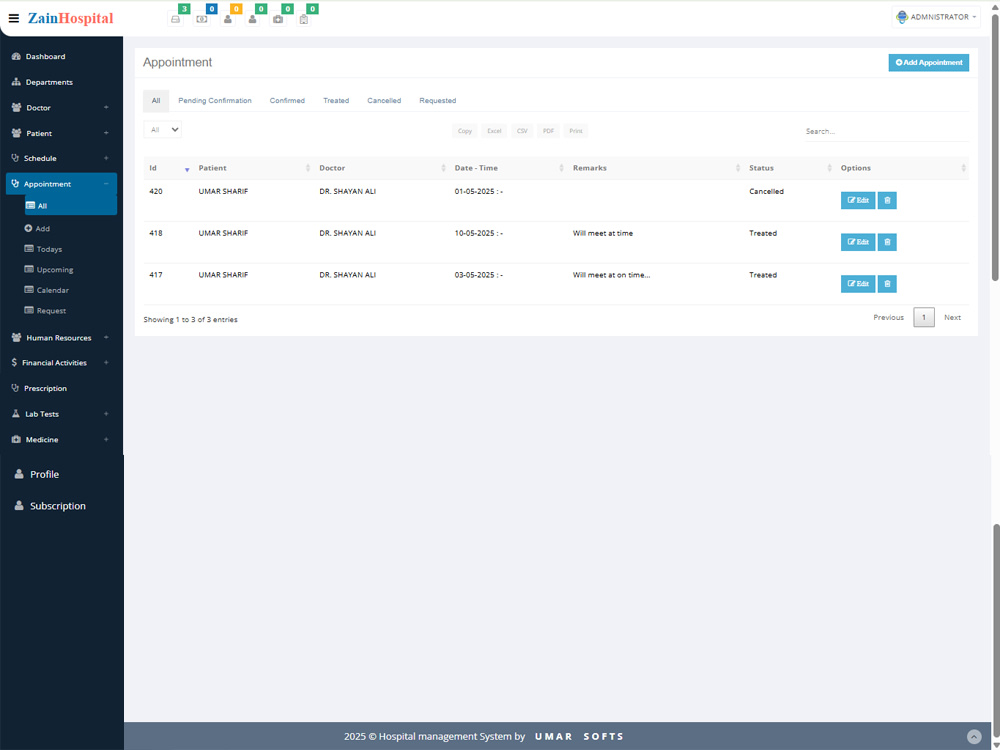Click the page vertical scrollbar
Image resolution: width=1000 pixels, height=750 pixels.
(995, 147)
